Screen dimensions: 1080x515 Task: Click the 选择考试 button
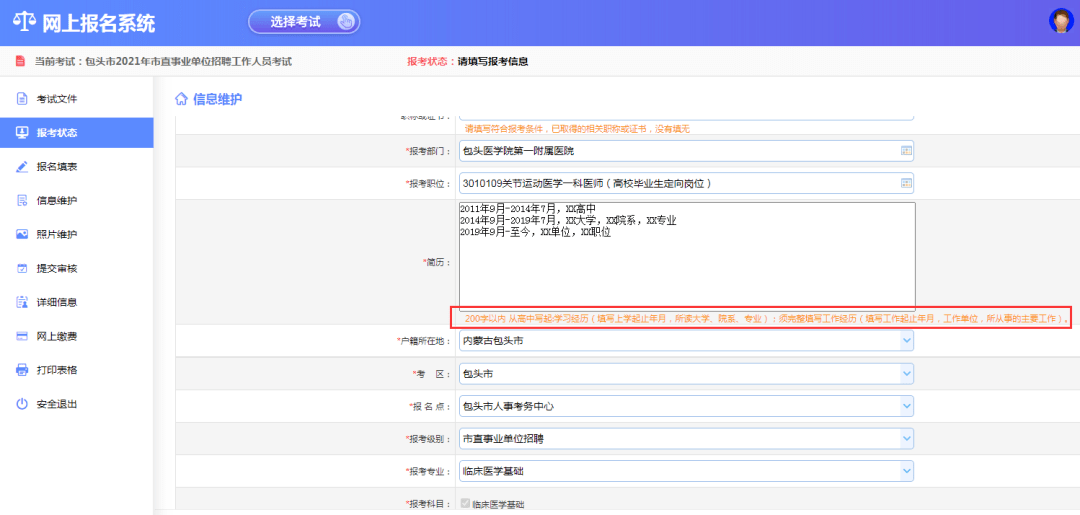click(x=304, y=21)
